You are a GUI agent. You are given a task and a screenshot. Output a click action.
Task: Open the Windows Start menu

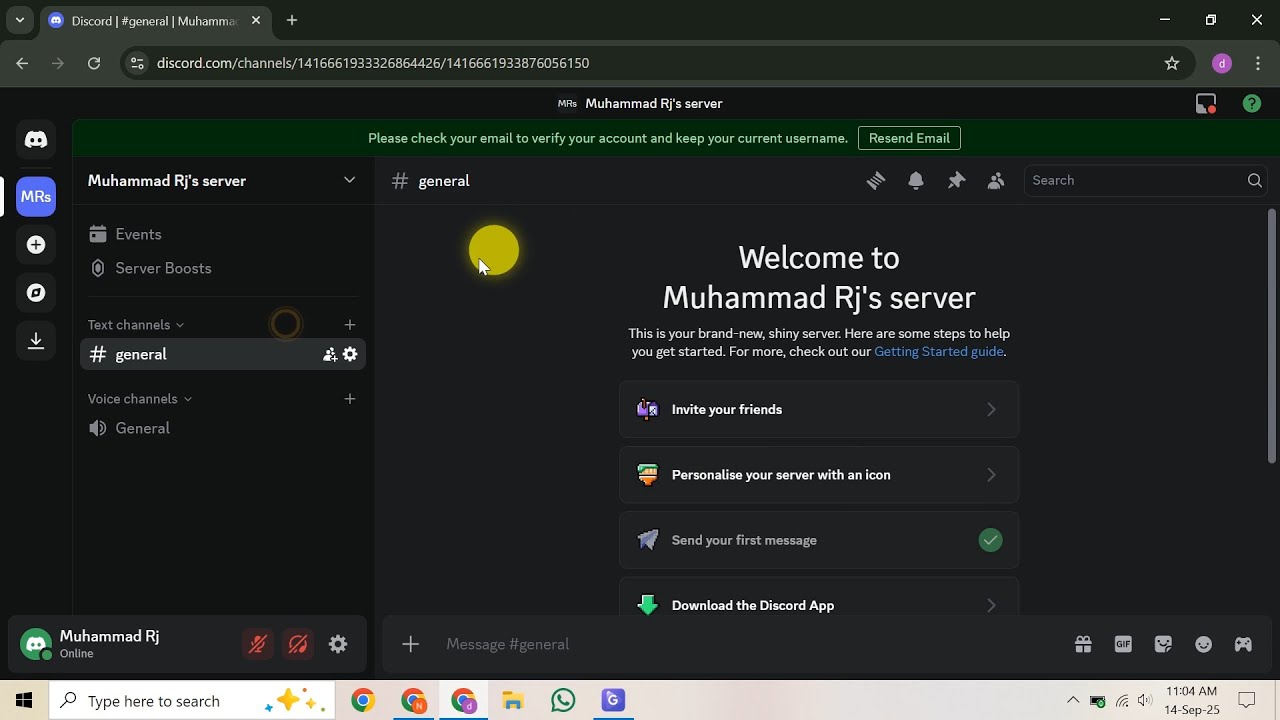[24, 701]
